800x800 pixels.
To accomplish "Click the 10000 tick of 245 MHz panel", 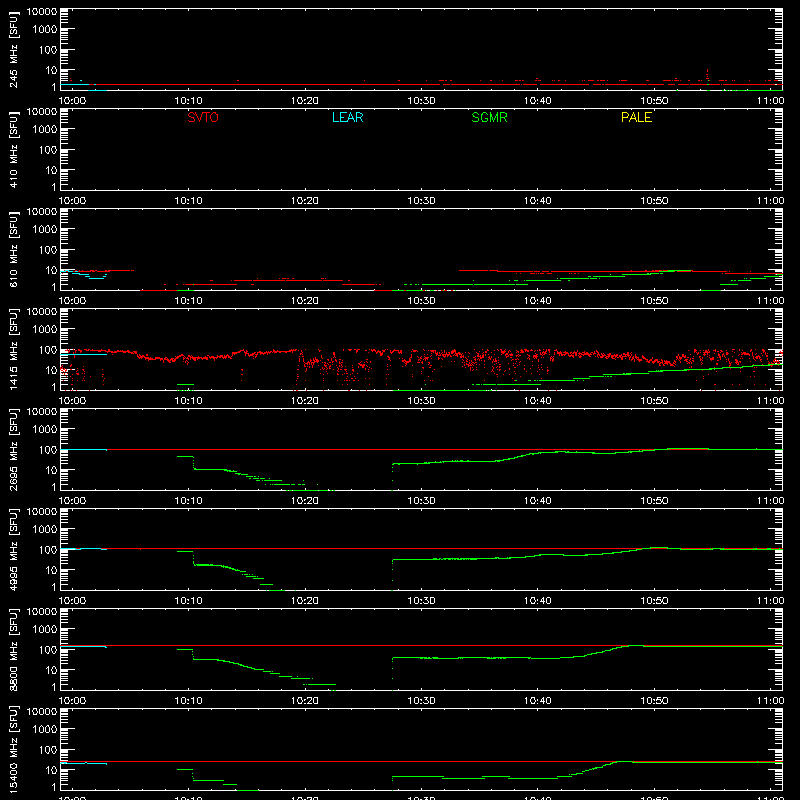I will click(x=42, y=12).
